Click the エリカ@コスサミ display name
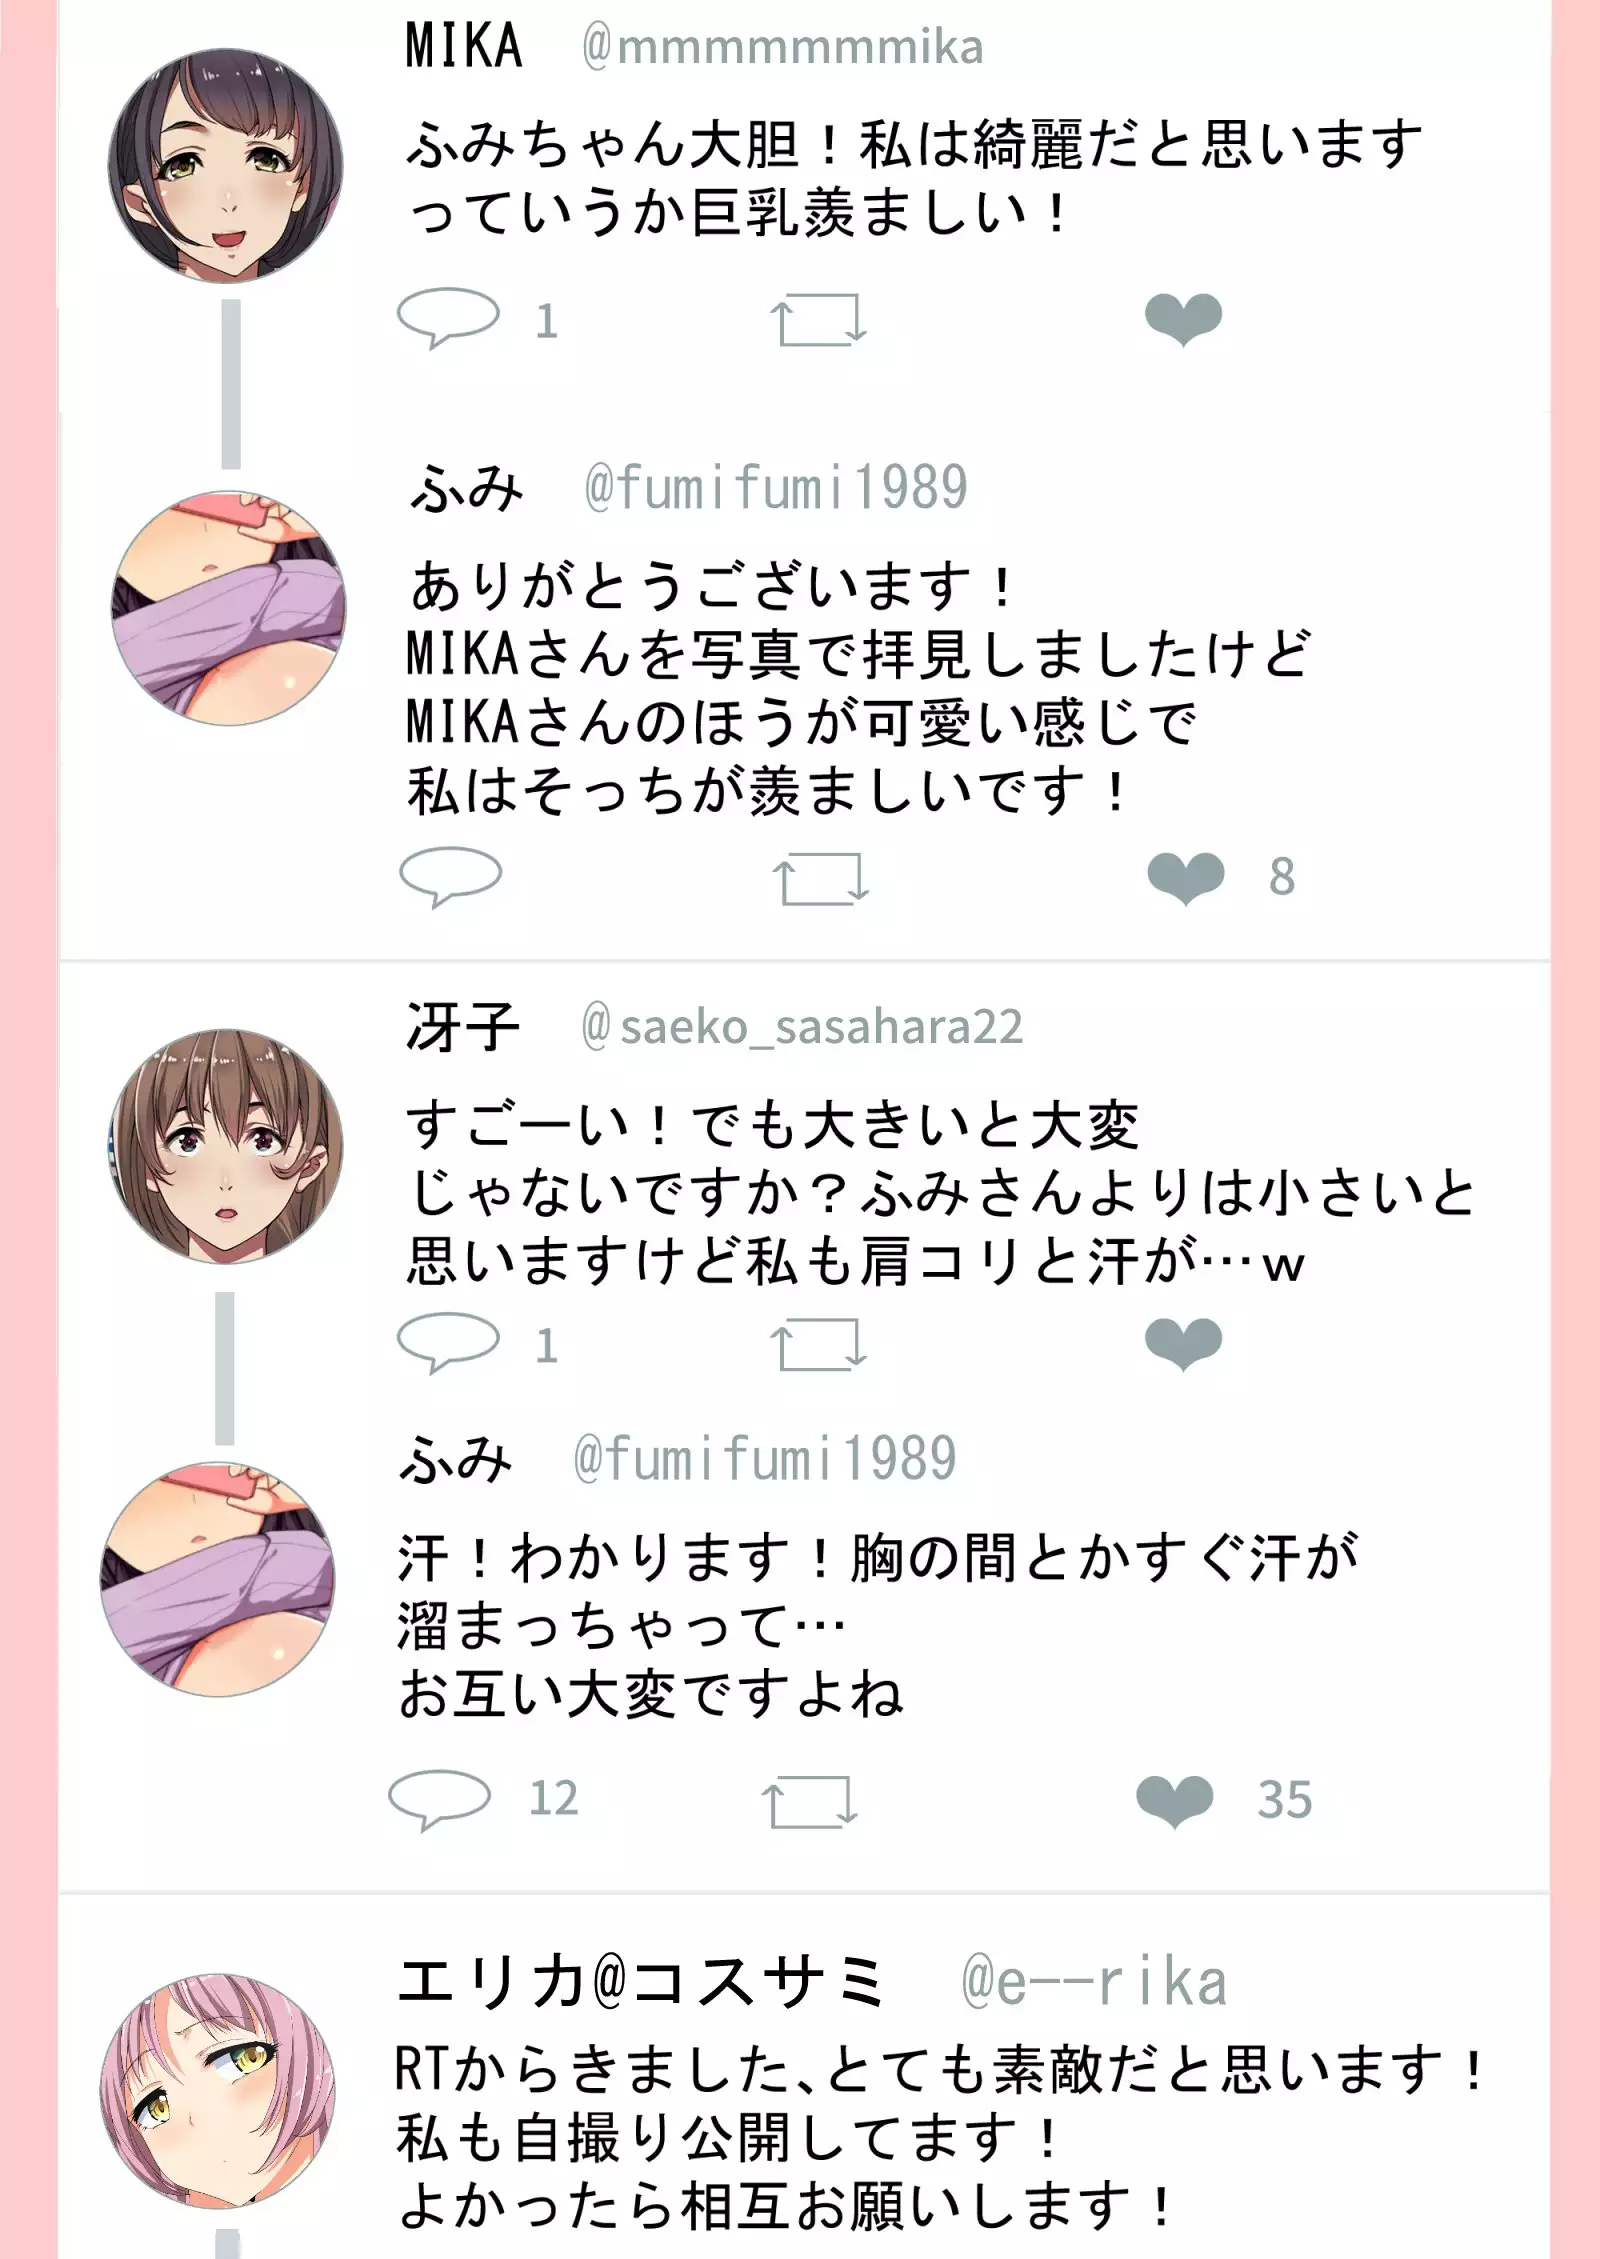This screenshot has height=2259, width=1600. [x=641, y=1983]
